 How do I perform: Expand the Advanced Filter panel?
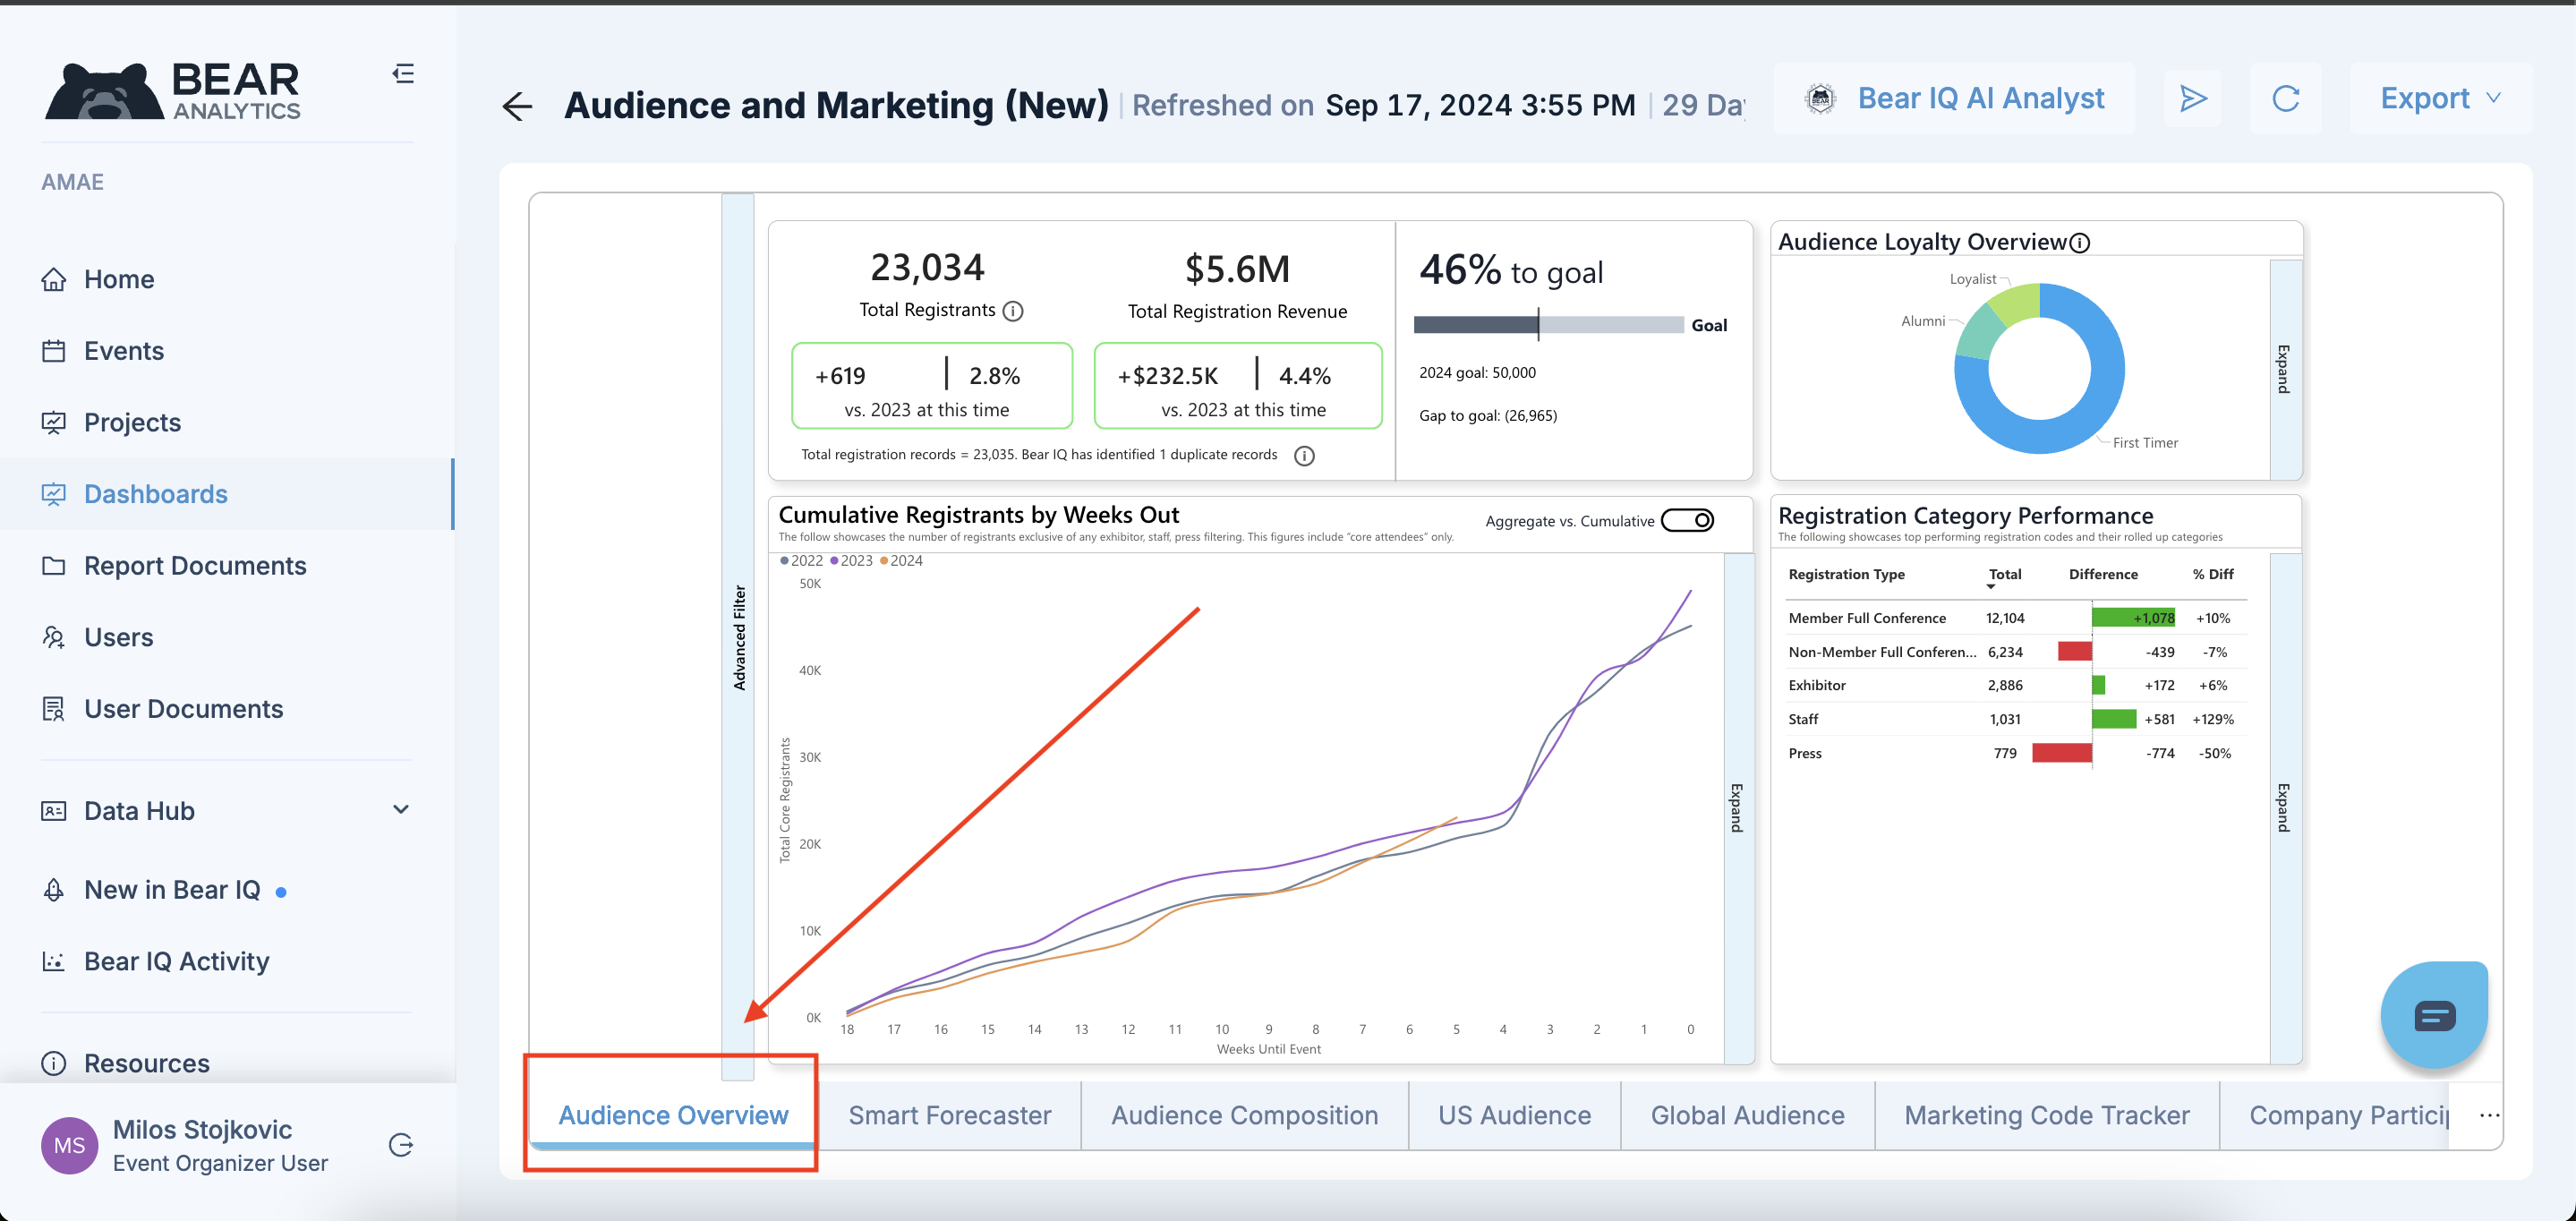(738, 636)
